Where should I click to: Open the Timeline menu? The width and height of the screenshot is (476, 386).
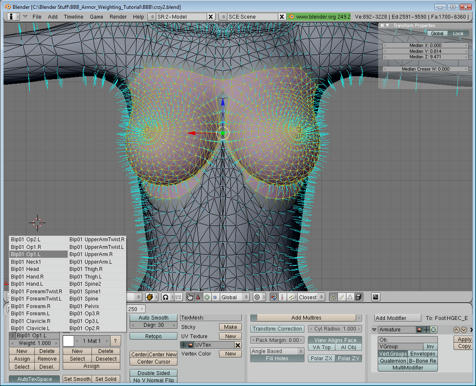(x=74, y=17)
